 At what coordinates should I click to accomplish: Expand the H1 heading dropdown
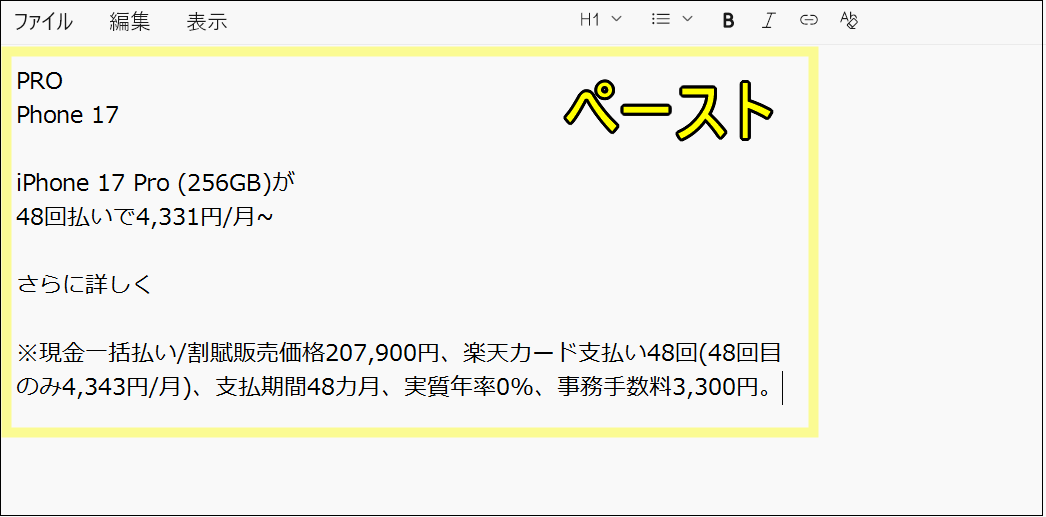coord(601,20)
